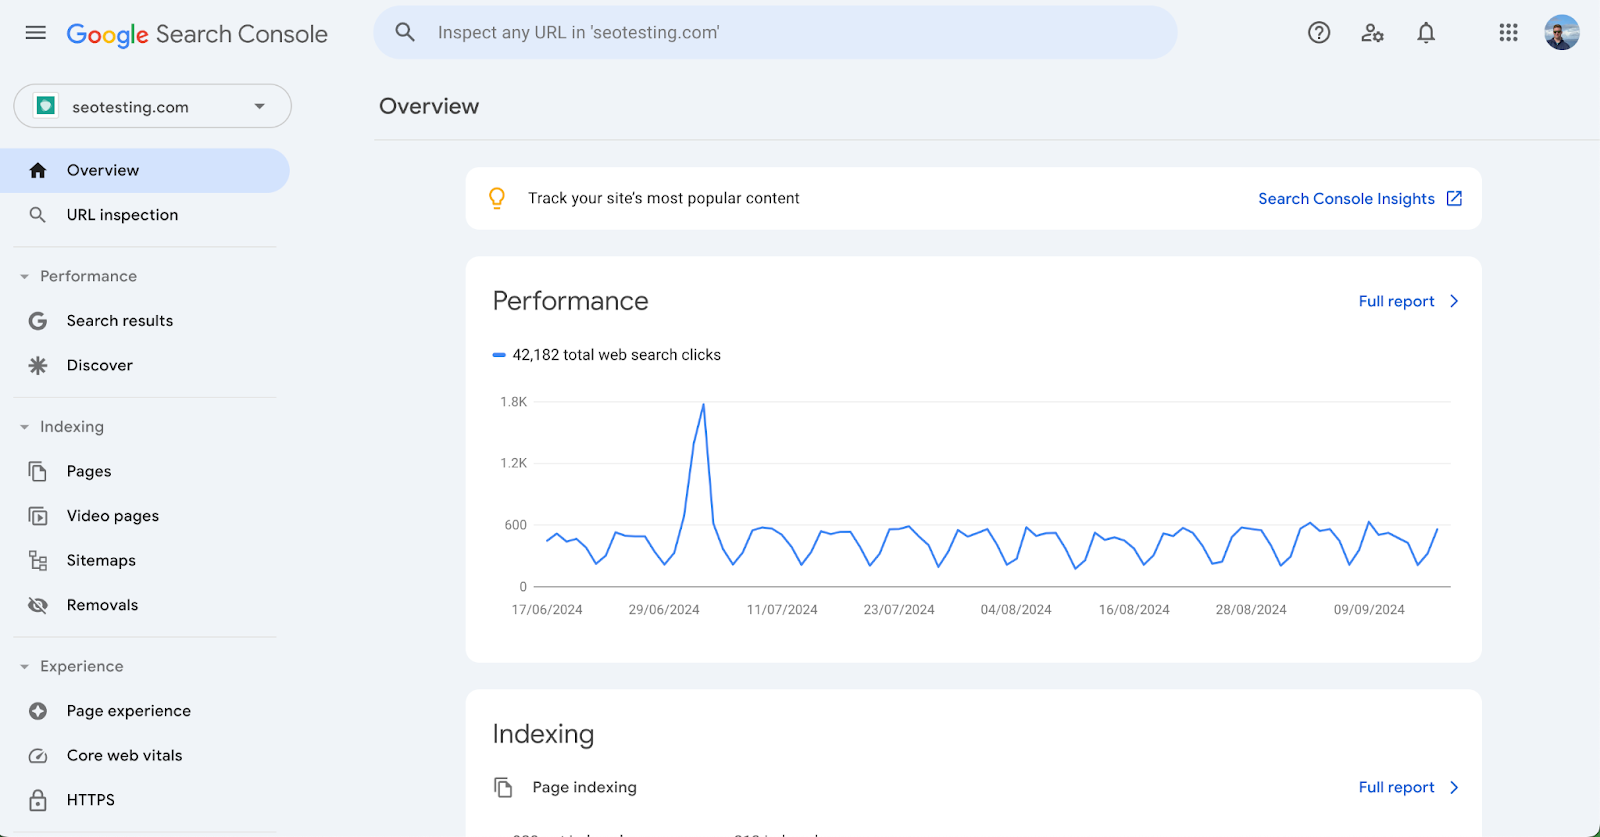Screen dimensions: 1600x837
Task: Open HTTPS report menu item
Action: 145,800
